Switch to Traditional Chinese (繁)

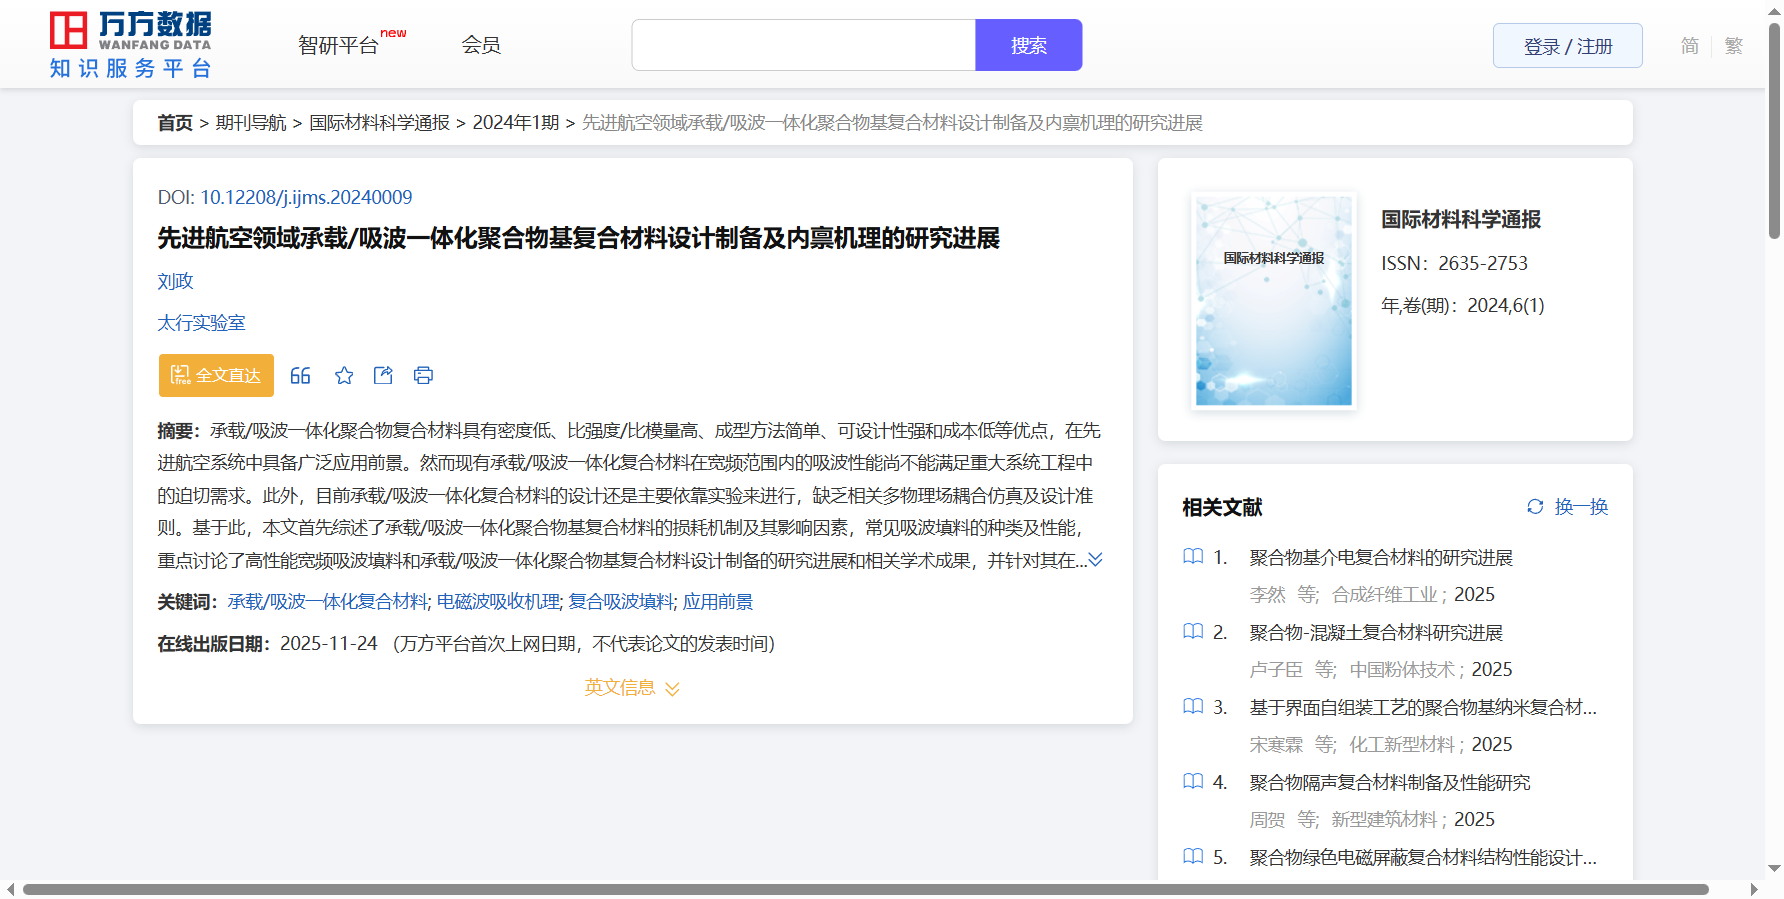pyautogui.click(x=1734, y=46)
